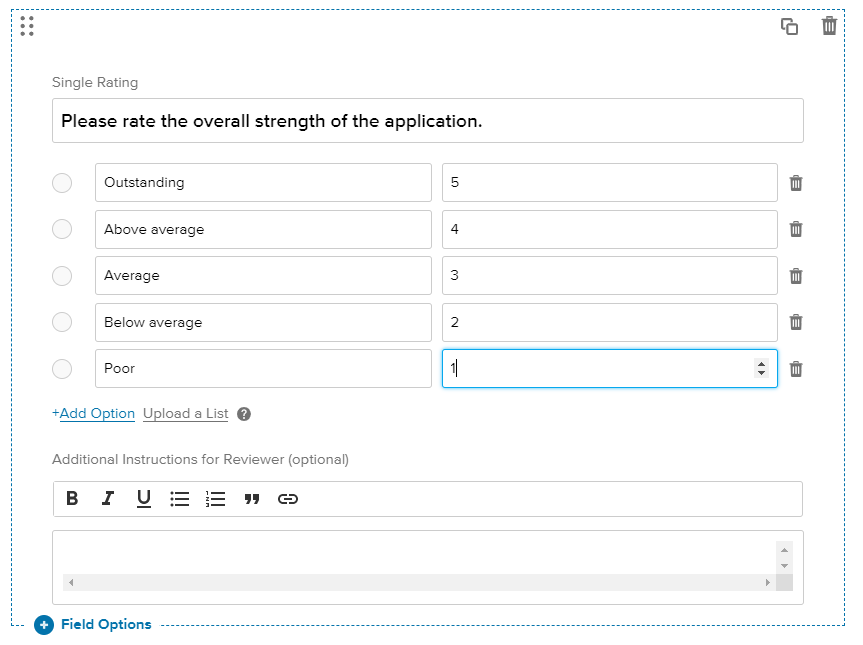Delete the Poor option row
The height and width of the screenshot is (645, 863).
point(796,369)
